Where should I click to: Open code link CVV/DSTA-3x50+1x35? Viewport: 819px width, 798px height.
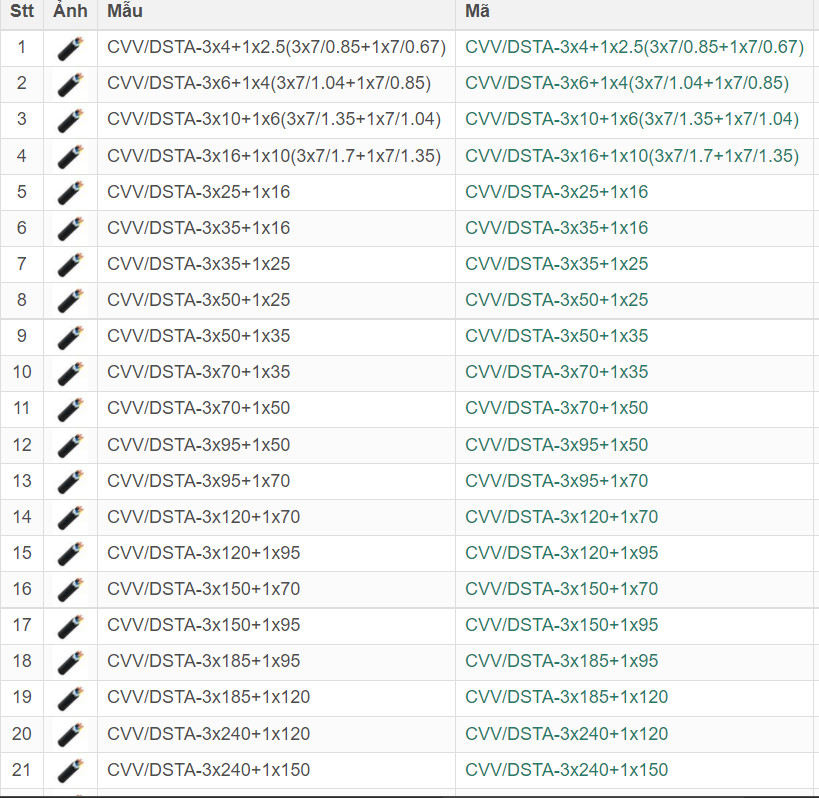pos(556,336)
